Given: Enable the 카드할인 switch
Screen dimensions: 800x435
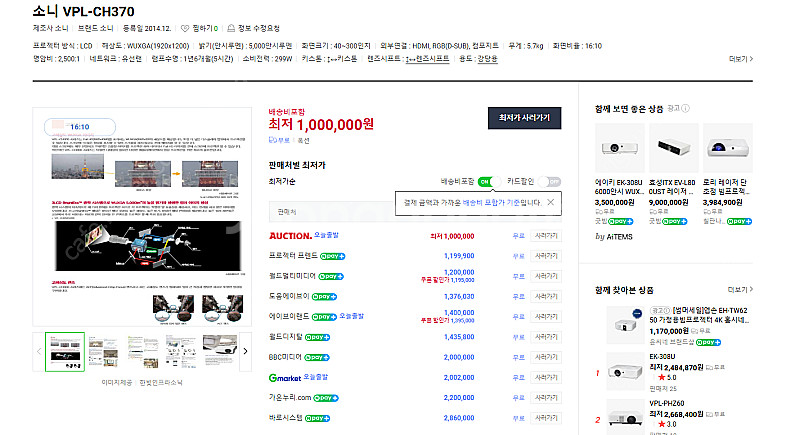Looking at the screenshot, I should pos(550,182).
